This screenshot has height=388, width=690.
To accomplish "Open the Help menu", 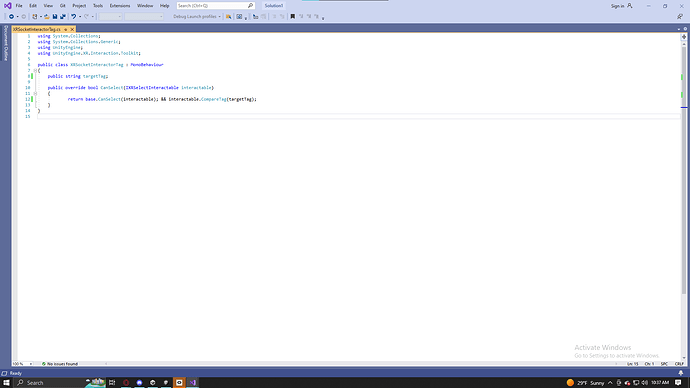I will 165,6.
